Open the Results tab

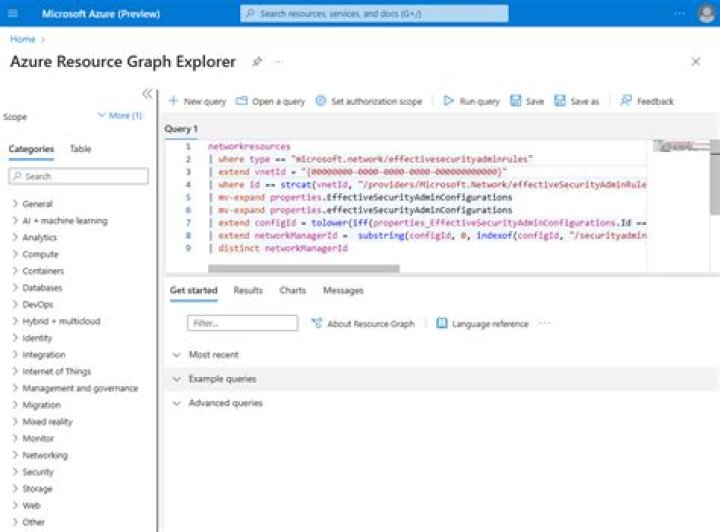pyautogui.click(x=248, y=291)
